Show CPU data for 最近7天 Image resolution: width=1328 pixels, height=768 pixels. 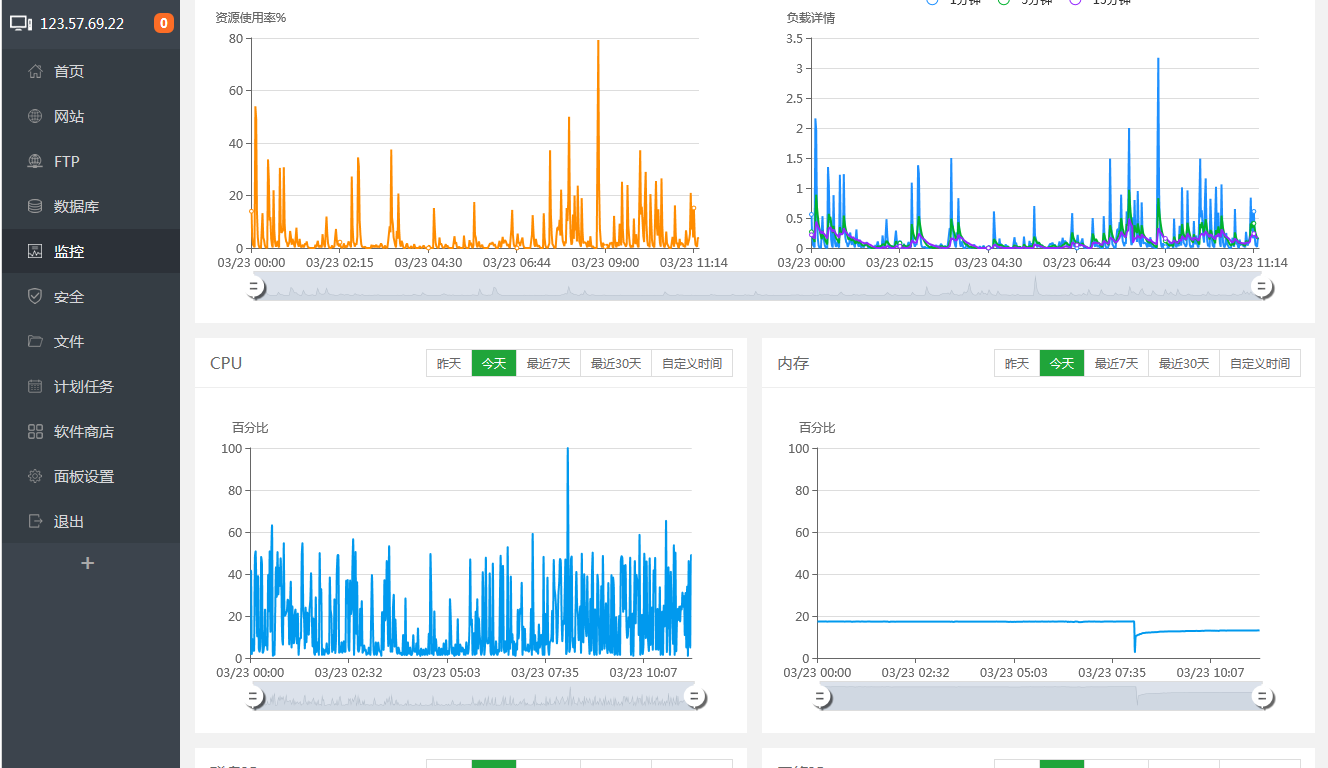point(548,363)
